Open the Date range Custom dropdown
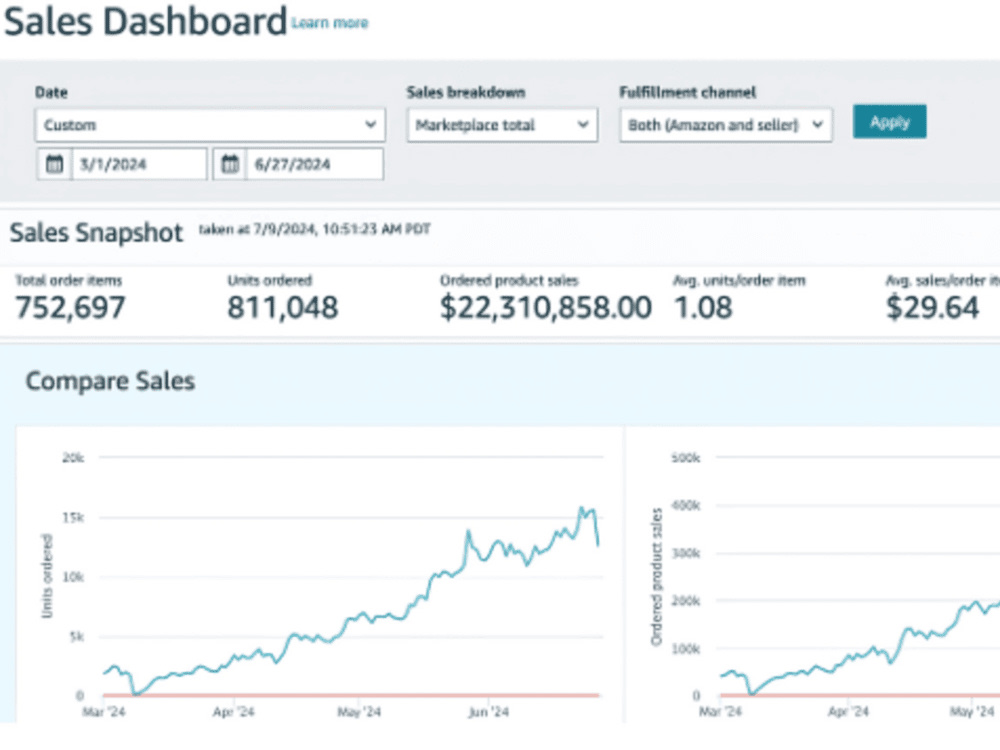Screen dimensions: 1000x750 (x=210, y=124)
